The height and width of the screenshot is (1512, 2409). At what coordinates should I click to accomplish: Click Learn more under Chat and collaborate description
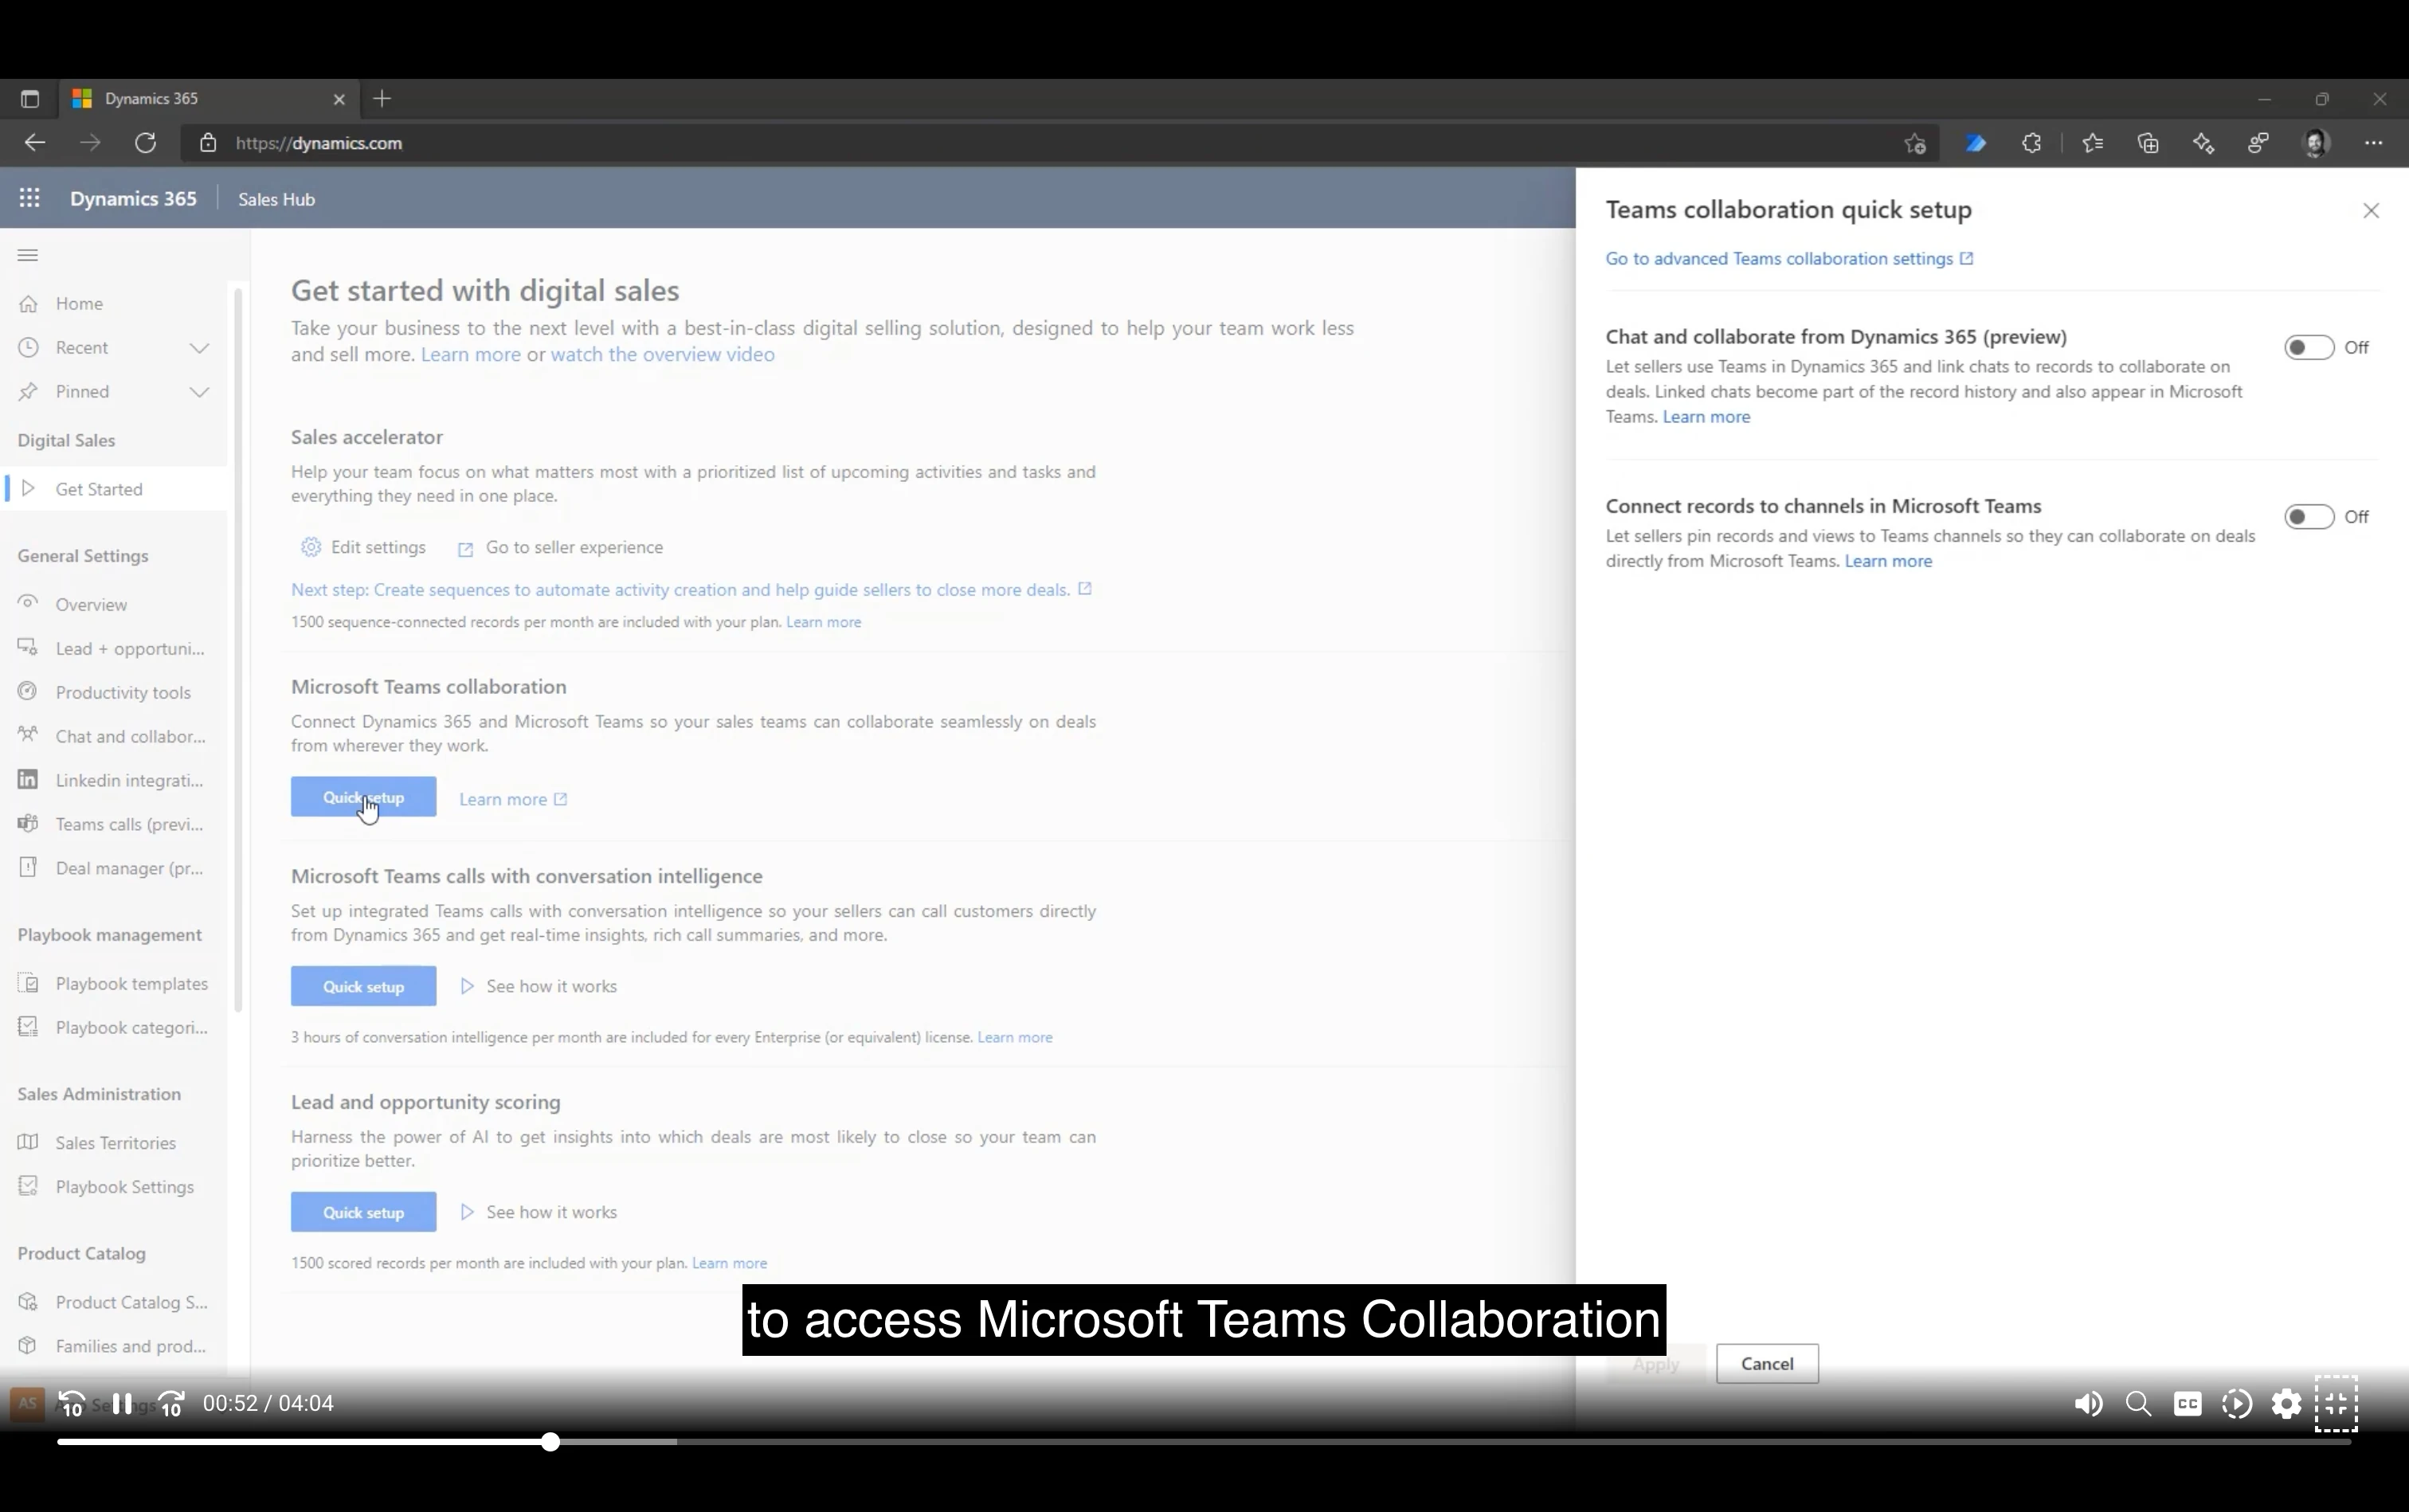(1706, 417)
